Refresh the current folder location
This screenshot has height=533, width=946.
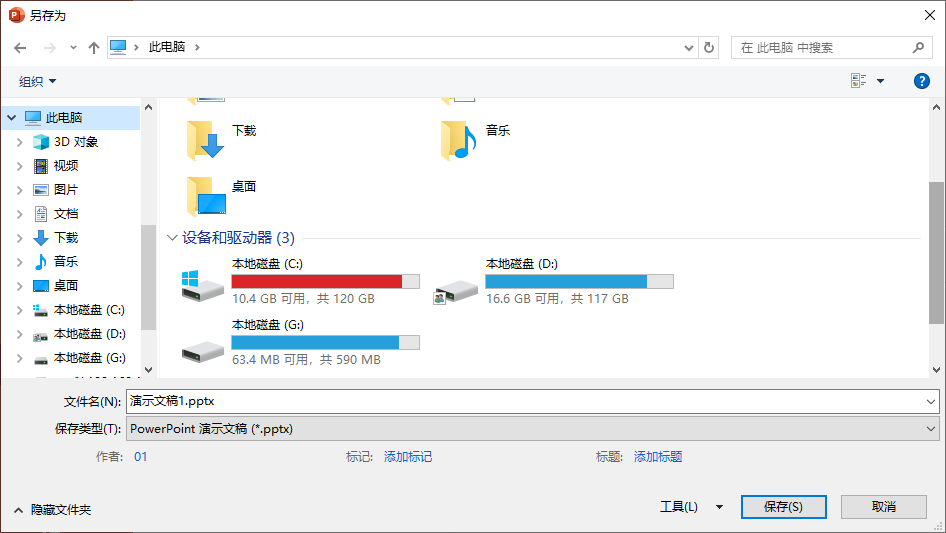coord(710,47)
